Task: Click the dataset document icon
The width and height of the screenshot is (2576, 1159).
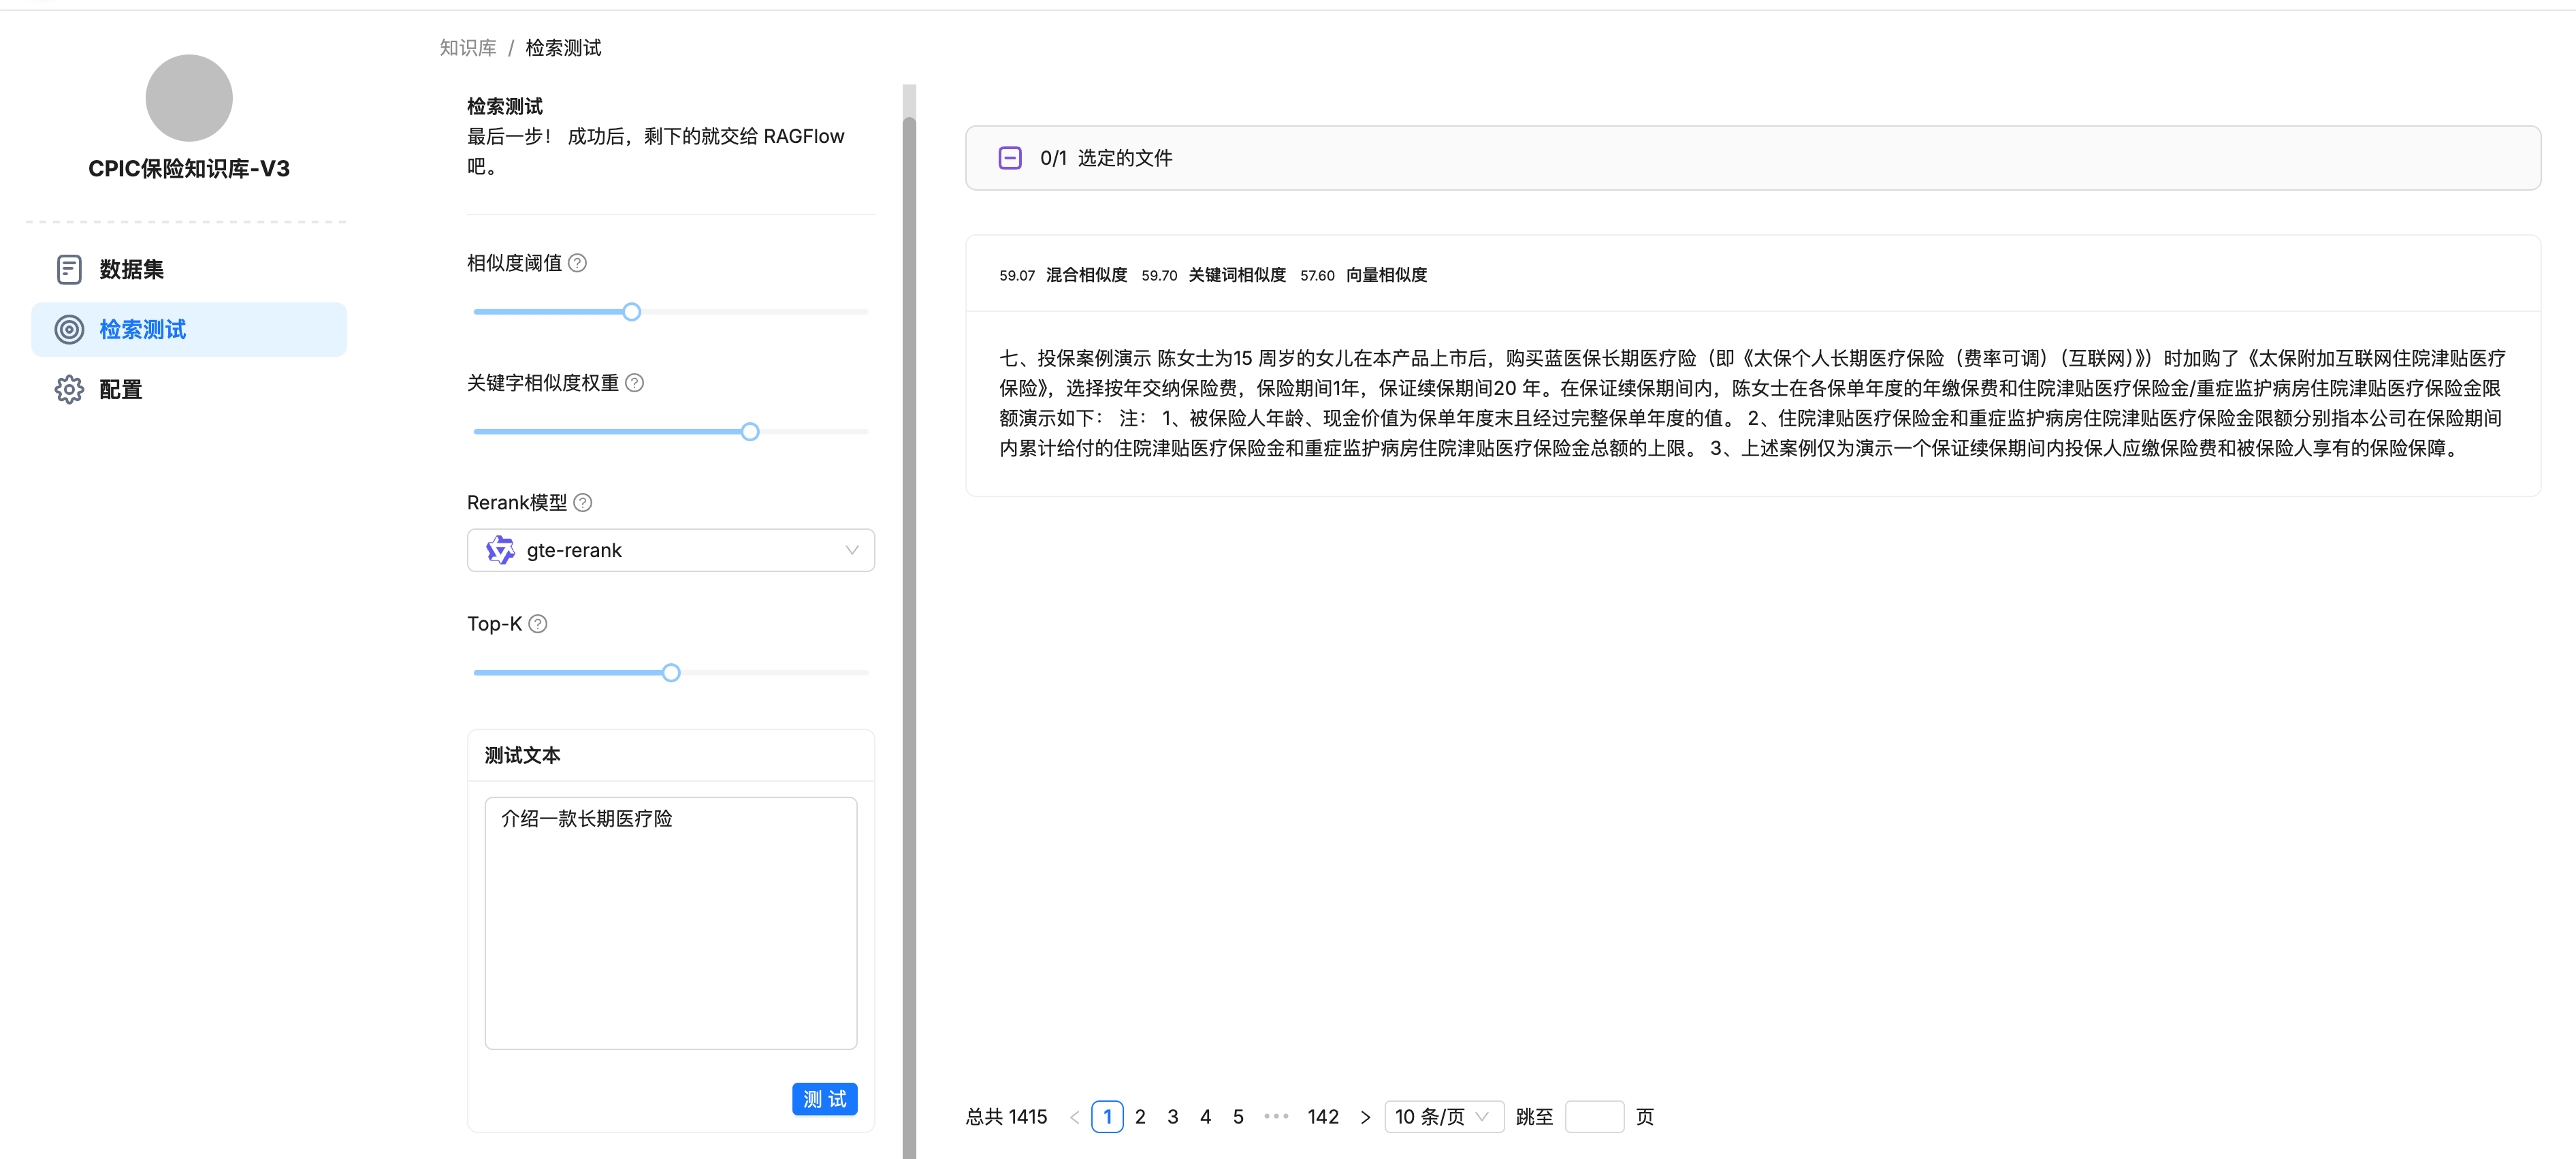Action: [69, 269]
